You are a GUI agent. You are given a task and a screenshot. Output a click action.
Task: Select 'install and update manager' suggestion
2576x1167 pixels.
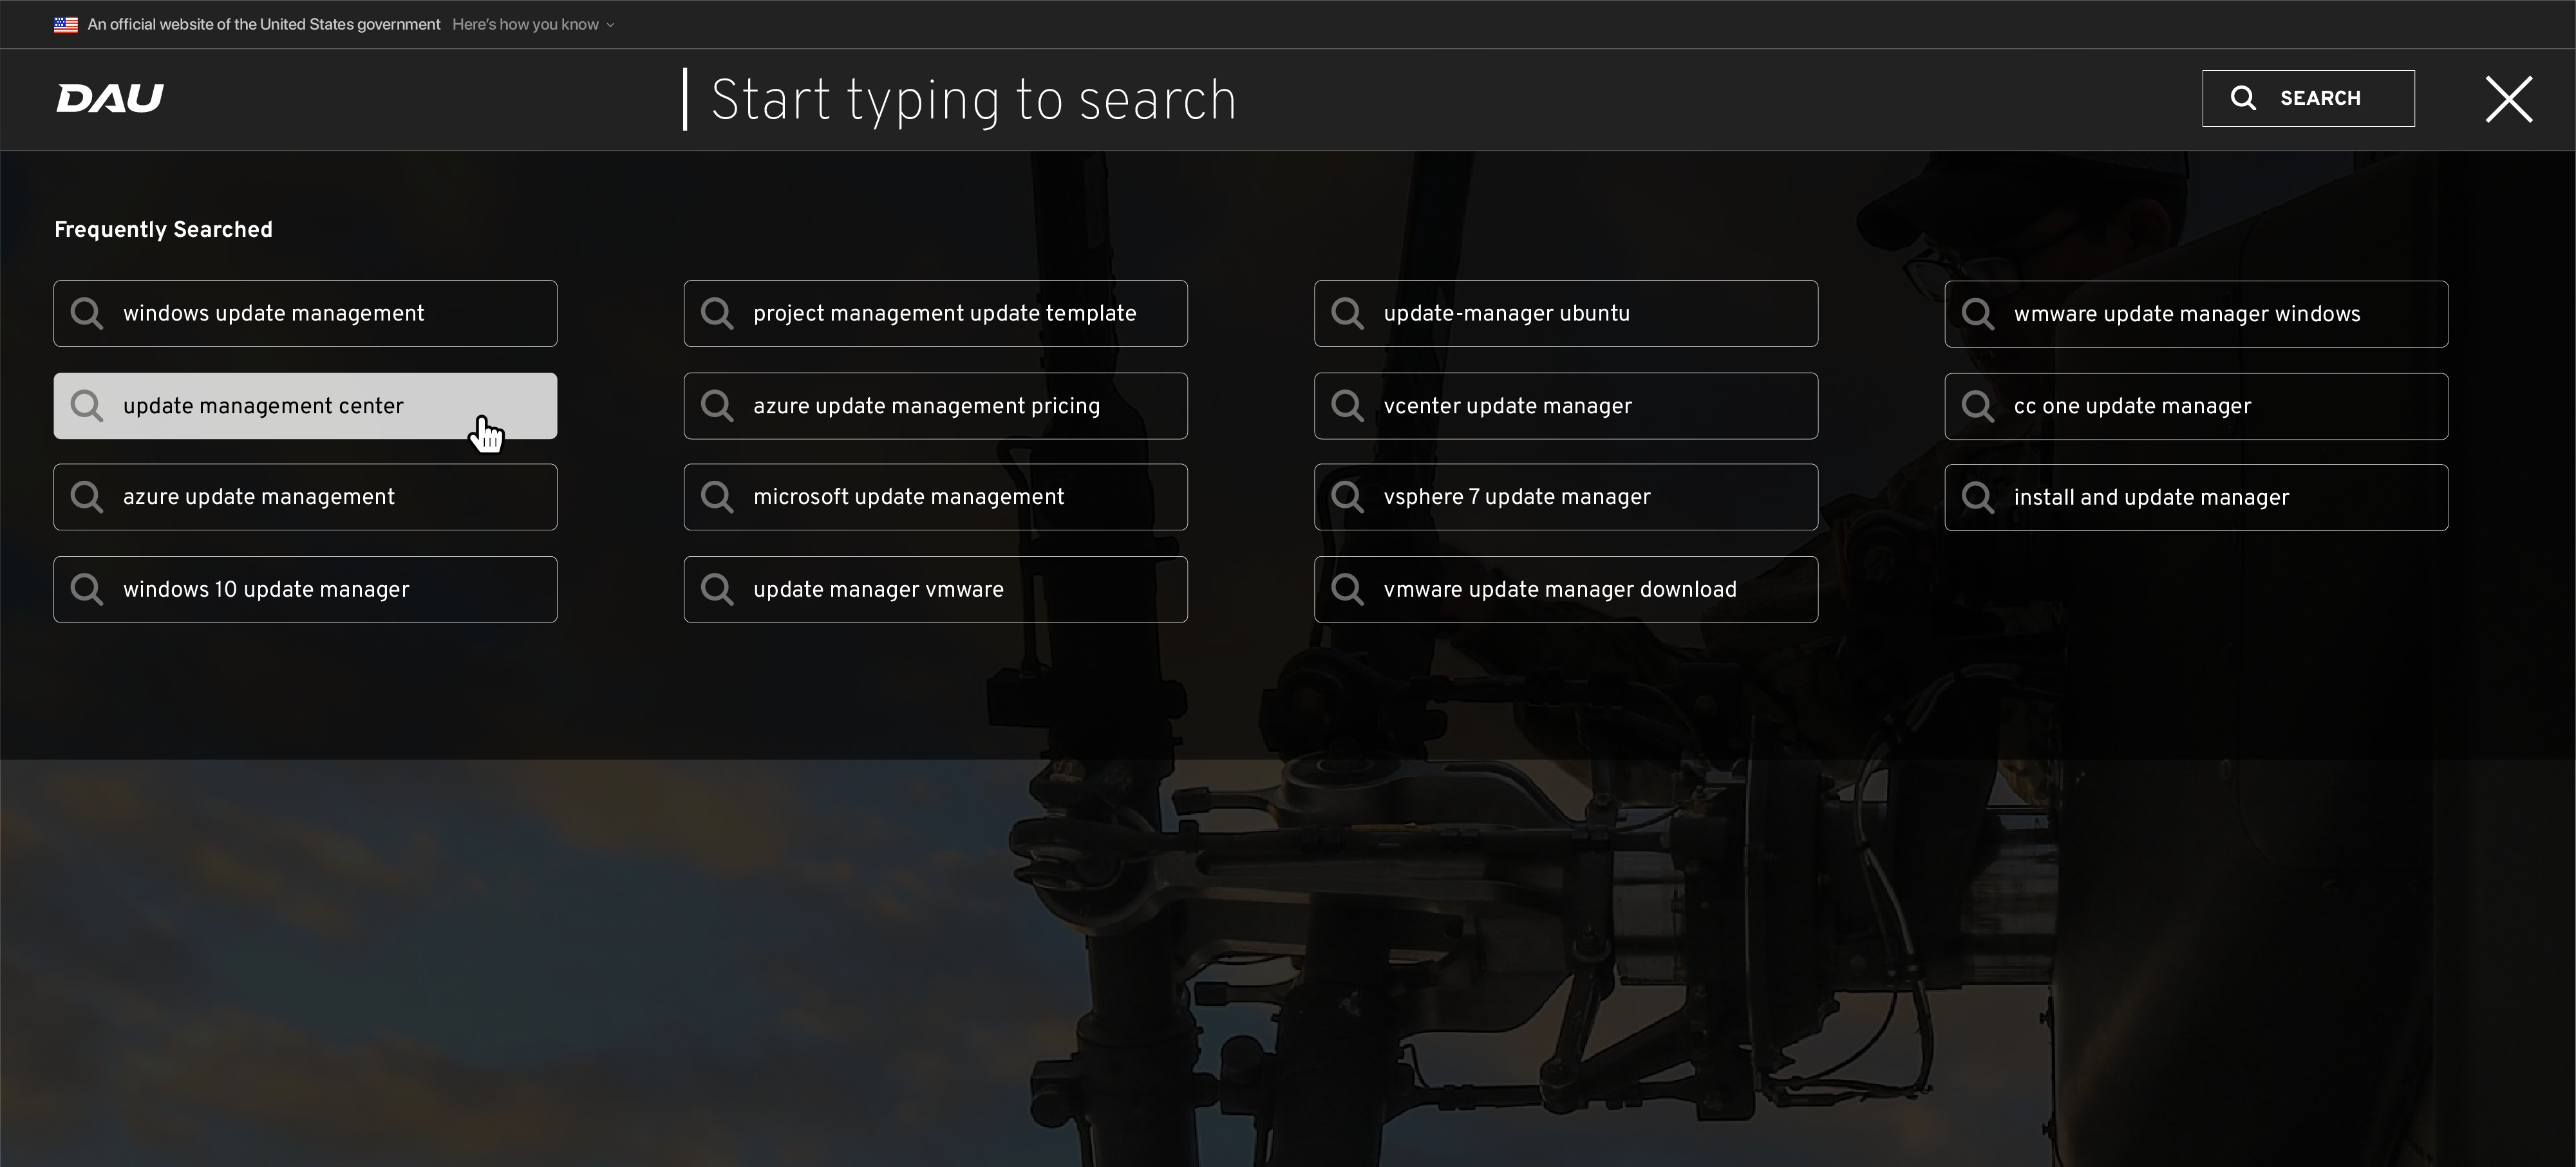click(x=2196, y=497)
